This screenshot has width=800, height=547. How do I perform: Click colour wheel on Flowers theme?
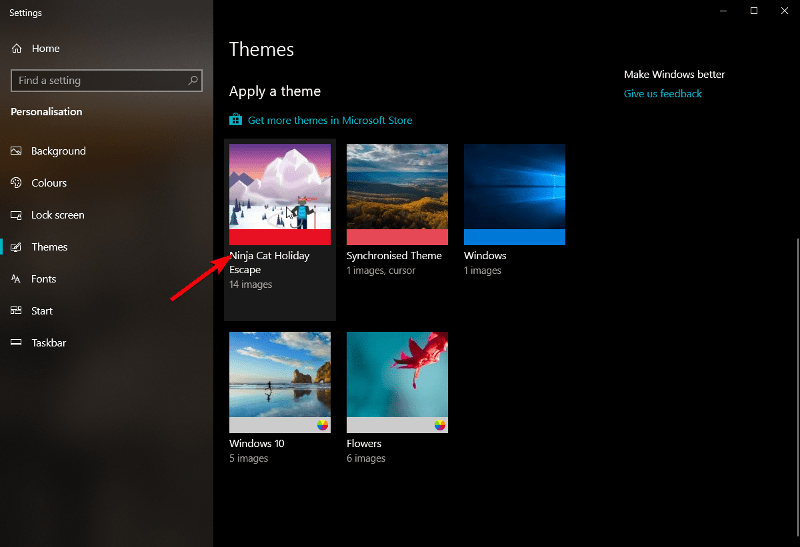point(440,425)
